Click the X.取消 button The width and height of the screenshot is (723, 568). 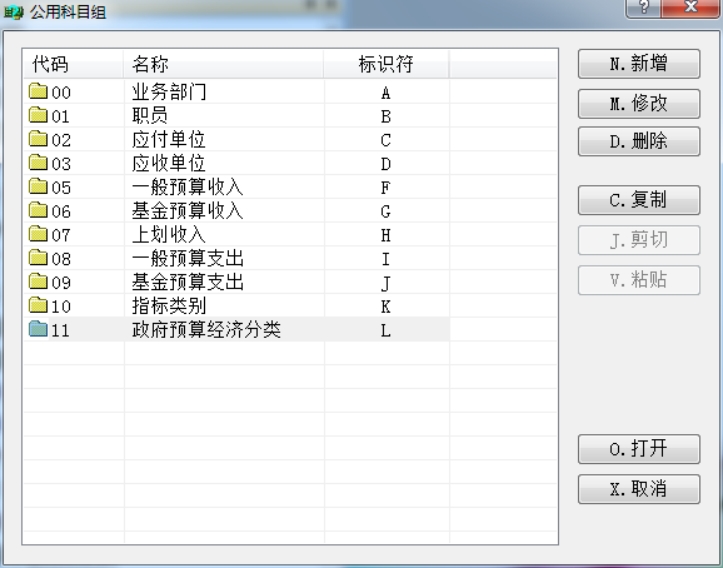click(639, 489)
